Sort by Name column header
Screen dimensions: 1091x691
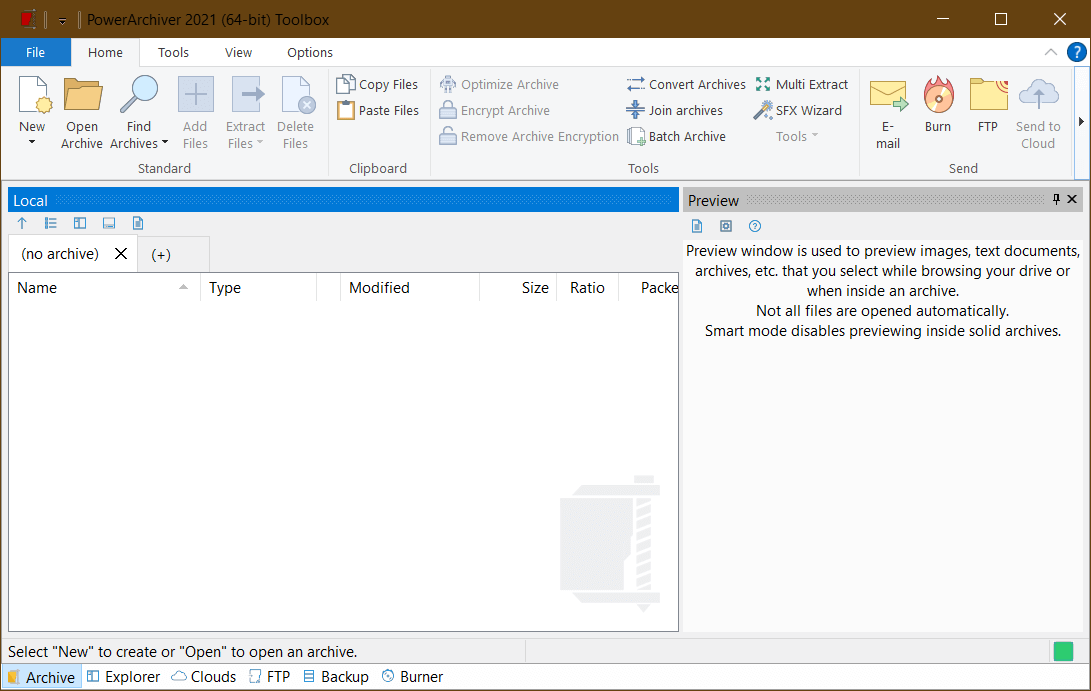(104, 288)
